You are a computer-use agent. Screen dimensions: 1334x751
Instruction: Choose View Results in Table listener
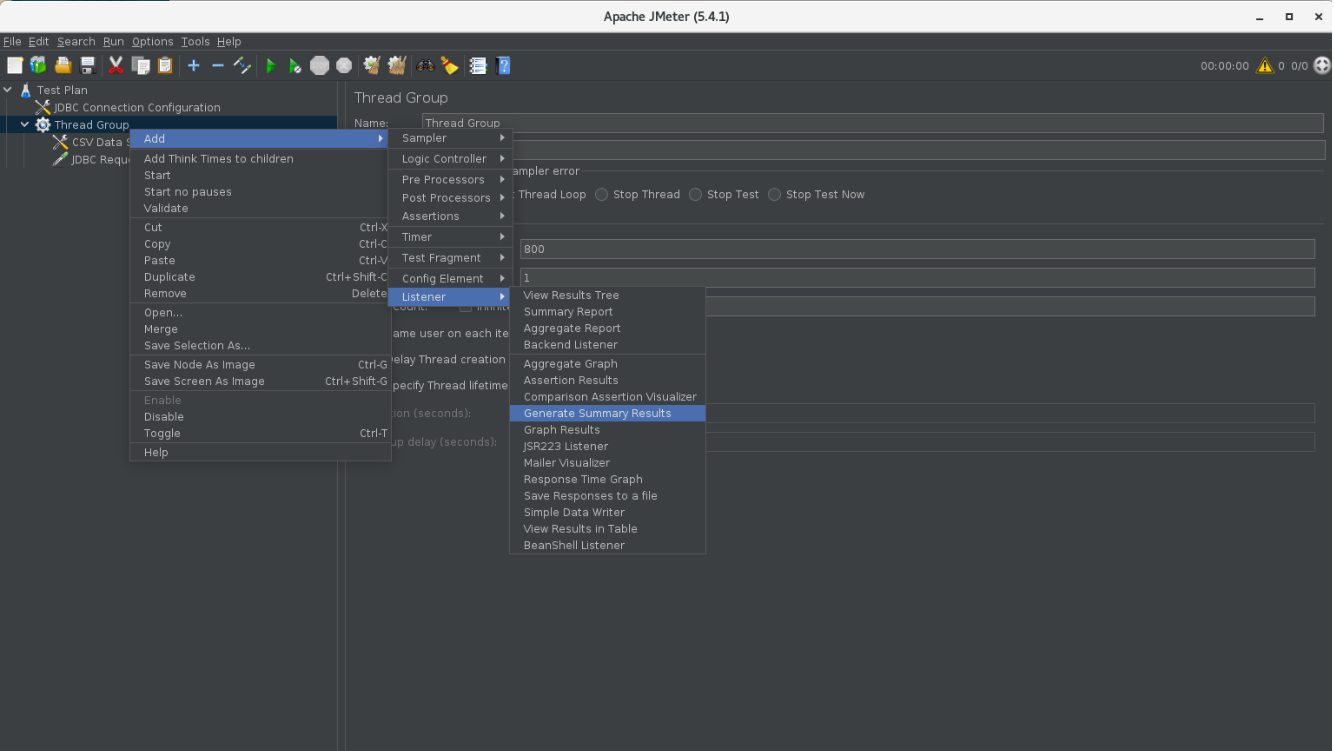pyautogui.click(x=608, y=529)
